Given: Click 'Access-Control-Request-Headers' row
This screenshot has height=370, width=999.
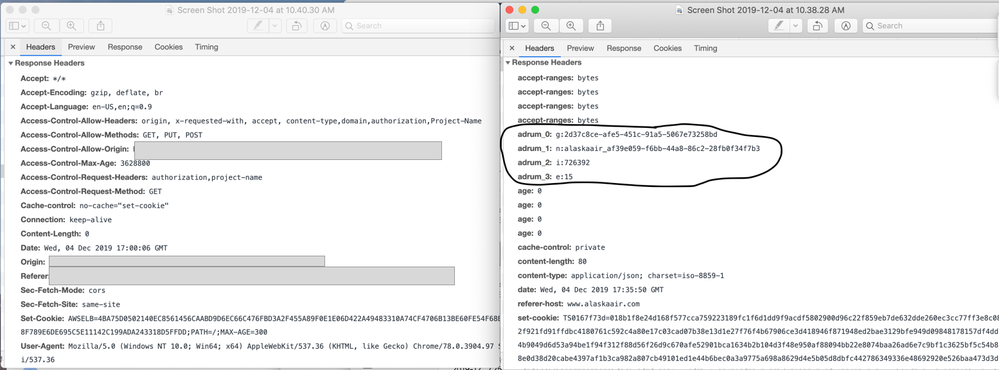Looking at the screenshot, I should (x=141, y=177).
